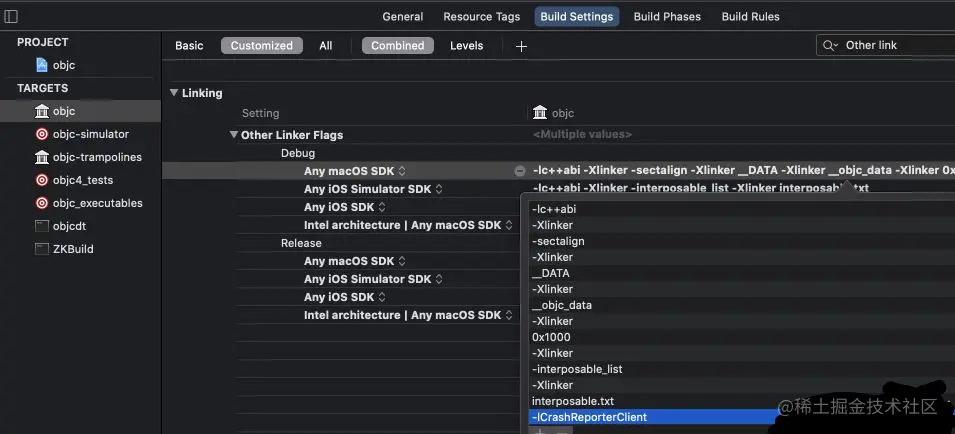Click the objc-simulator target icon
Screen dimensions: 955x434
42,134
